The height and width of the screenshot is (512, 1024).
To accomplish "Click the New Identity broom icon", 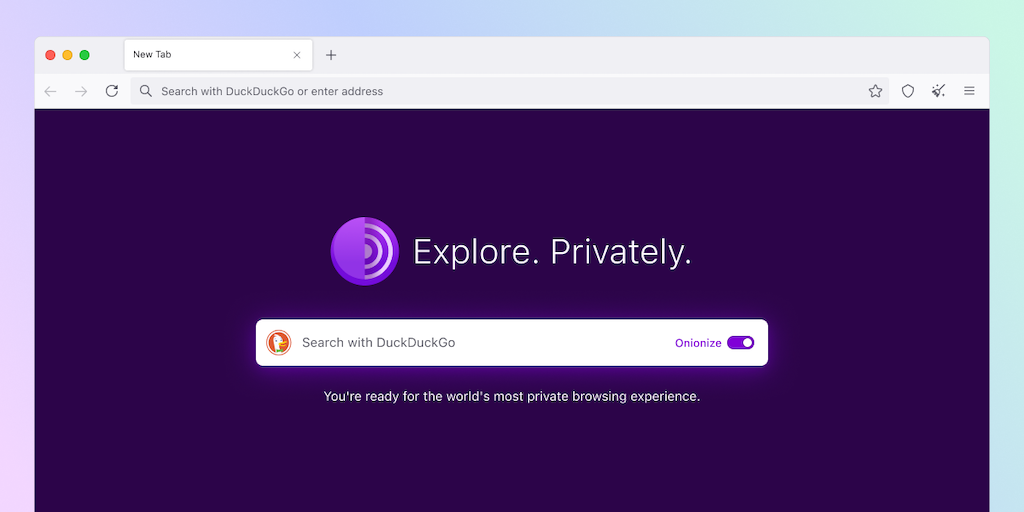I will [x=938, y=91].
